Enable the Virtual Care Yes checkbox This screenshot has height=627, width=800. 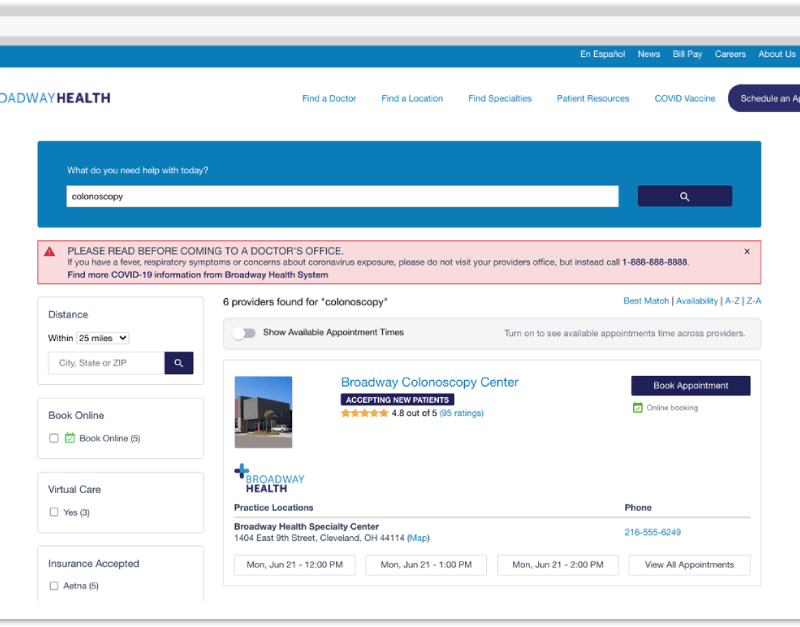tap(54, 512)
